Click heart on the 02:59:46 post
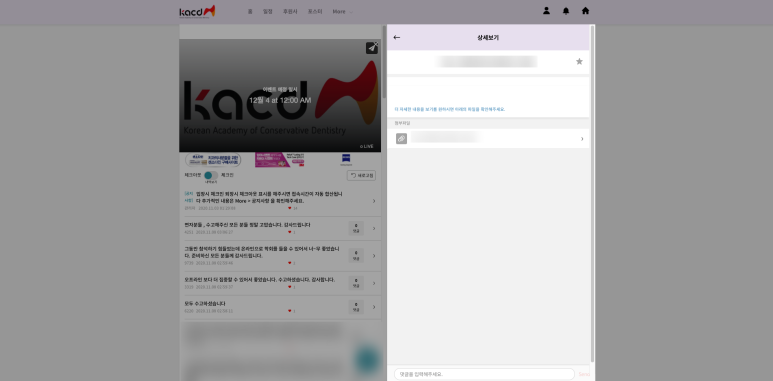Screen dimensions: 773x381 click(x=290, y=263)
